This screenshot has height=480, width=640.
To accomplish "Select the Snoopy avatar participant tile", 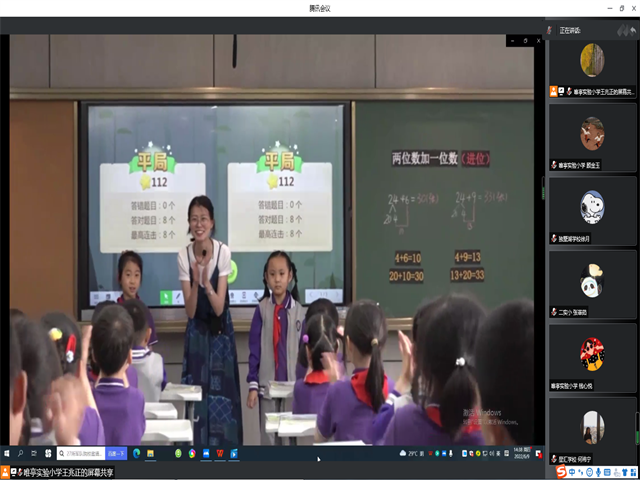I will pos(592,211).
